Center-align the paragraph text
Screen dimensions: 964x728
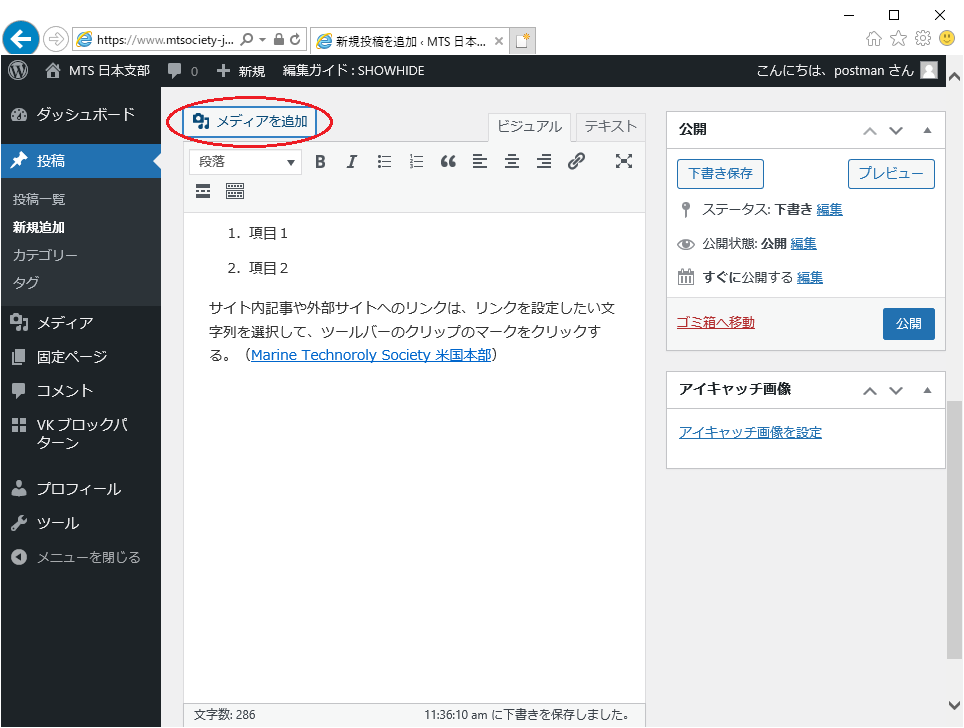point(512,161)
